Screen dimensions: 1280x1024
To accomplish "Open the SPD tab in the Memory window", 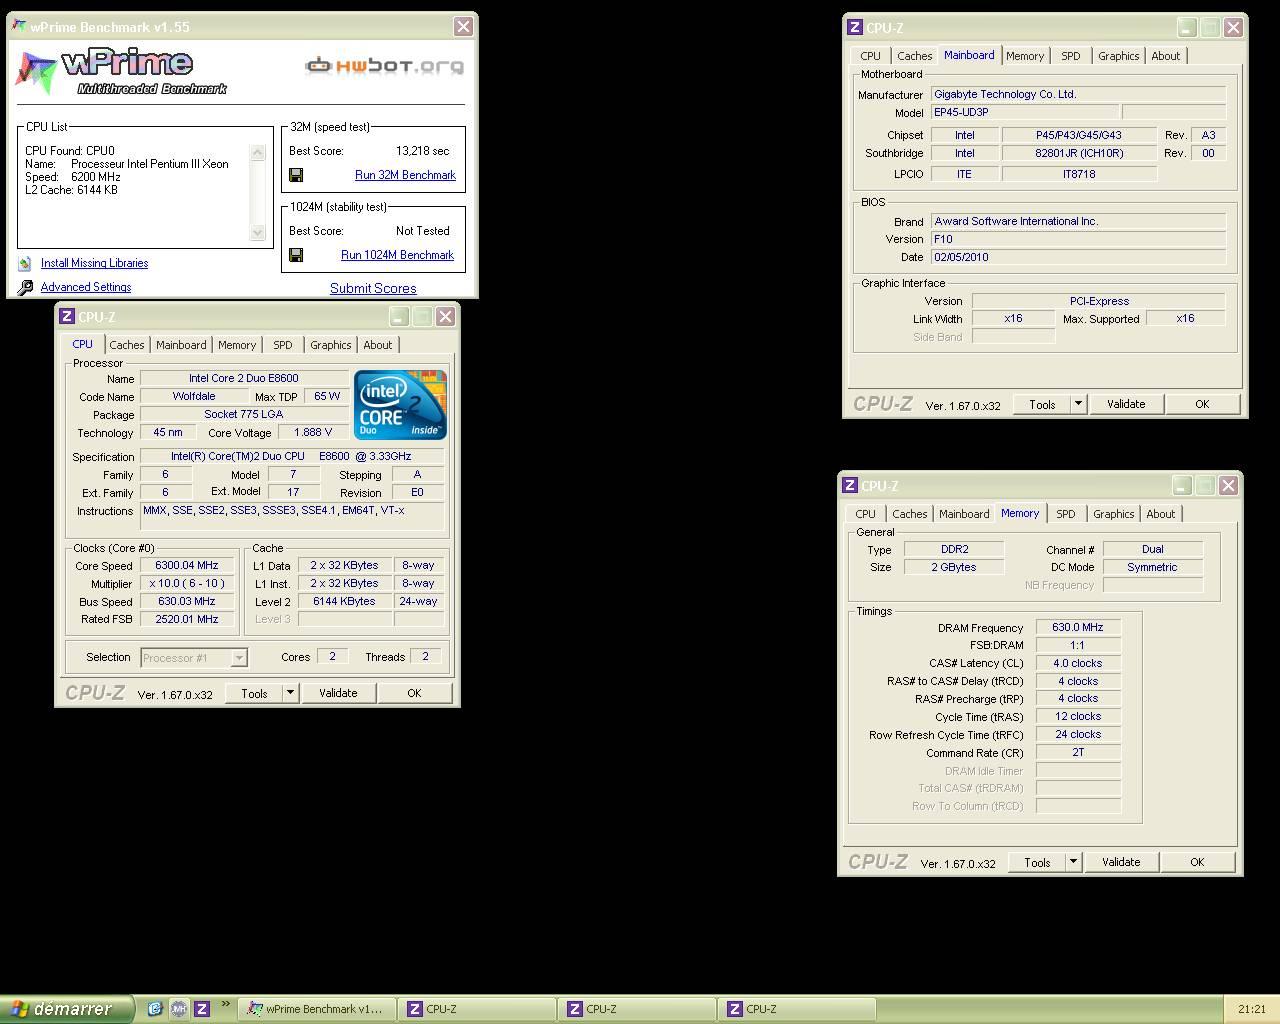I will (x=1066, y=514).
